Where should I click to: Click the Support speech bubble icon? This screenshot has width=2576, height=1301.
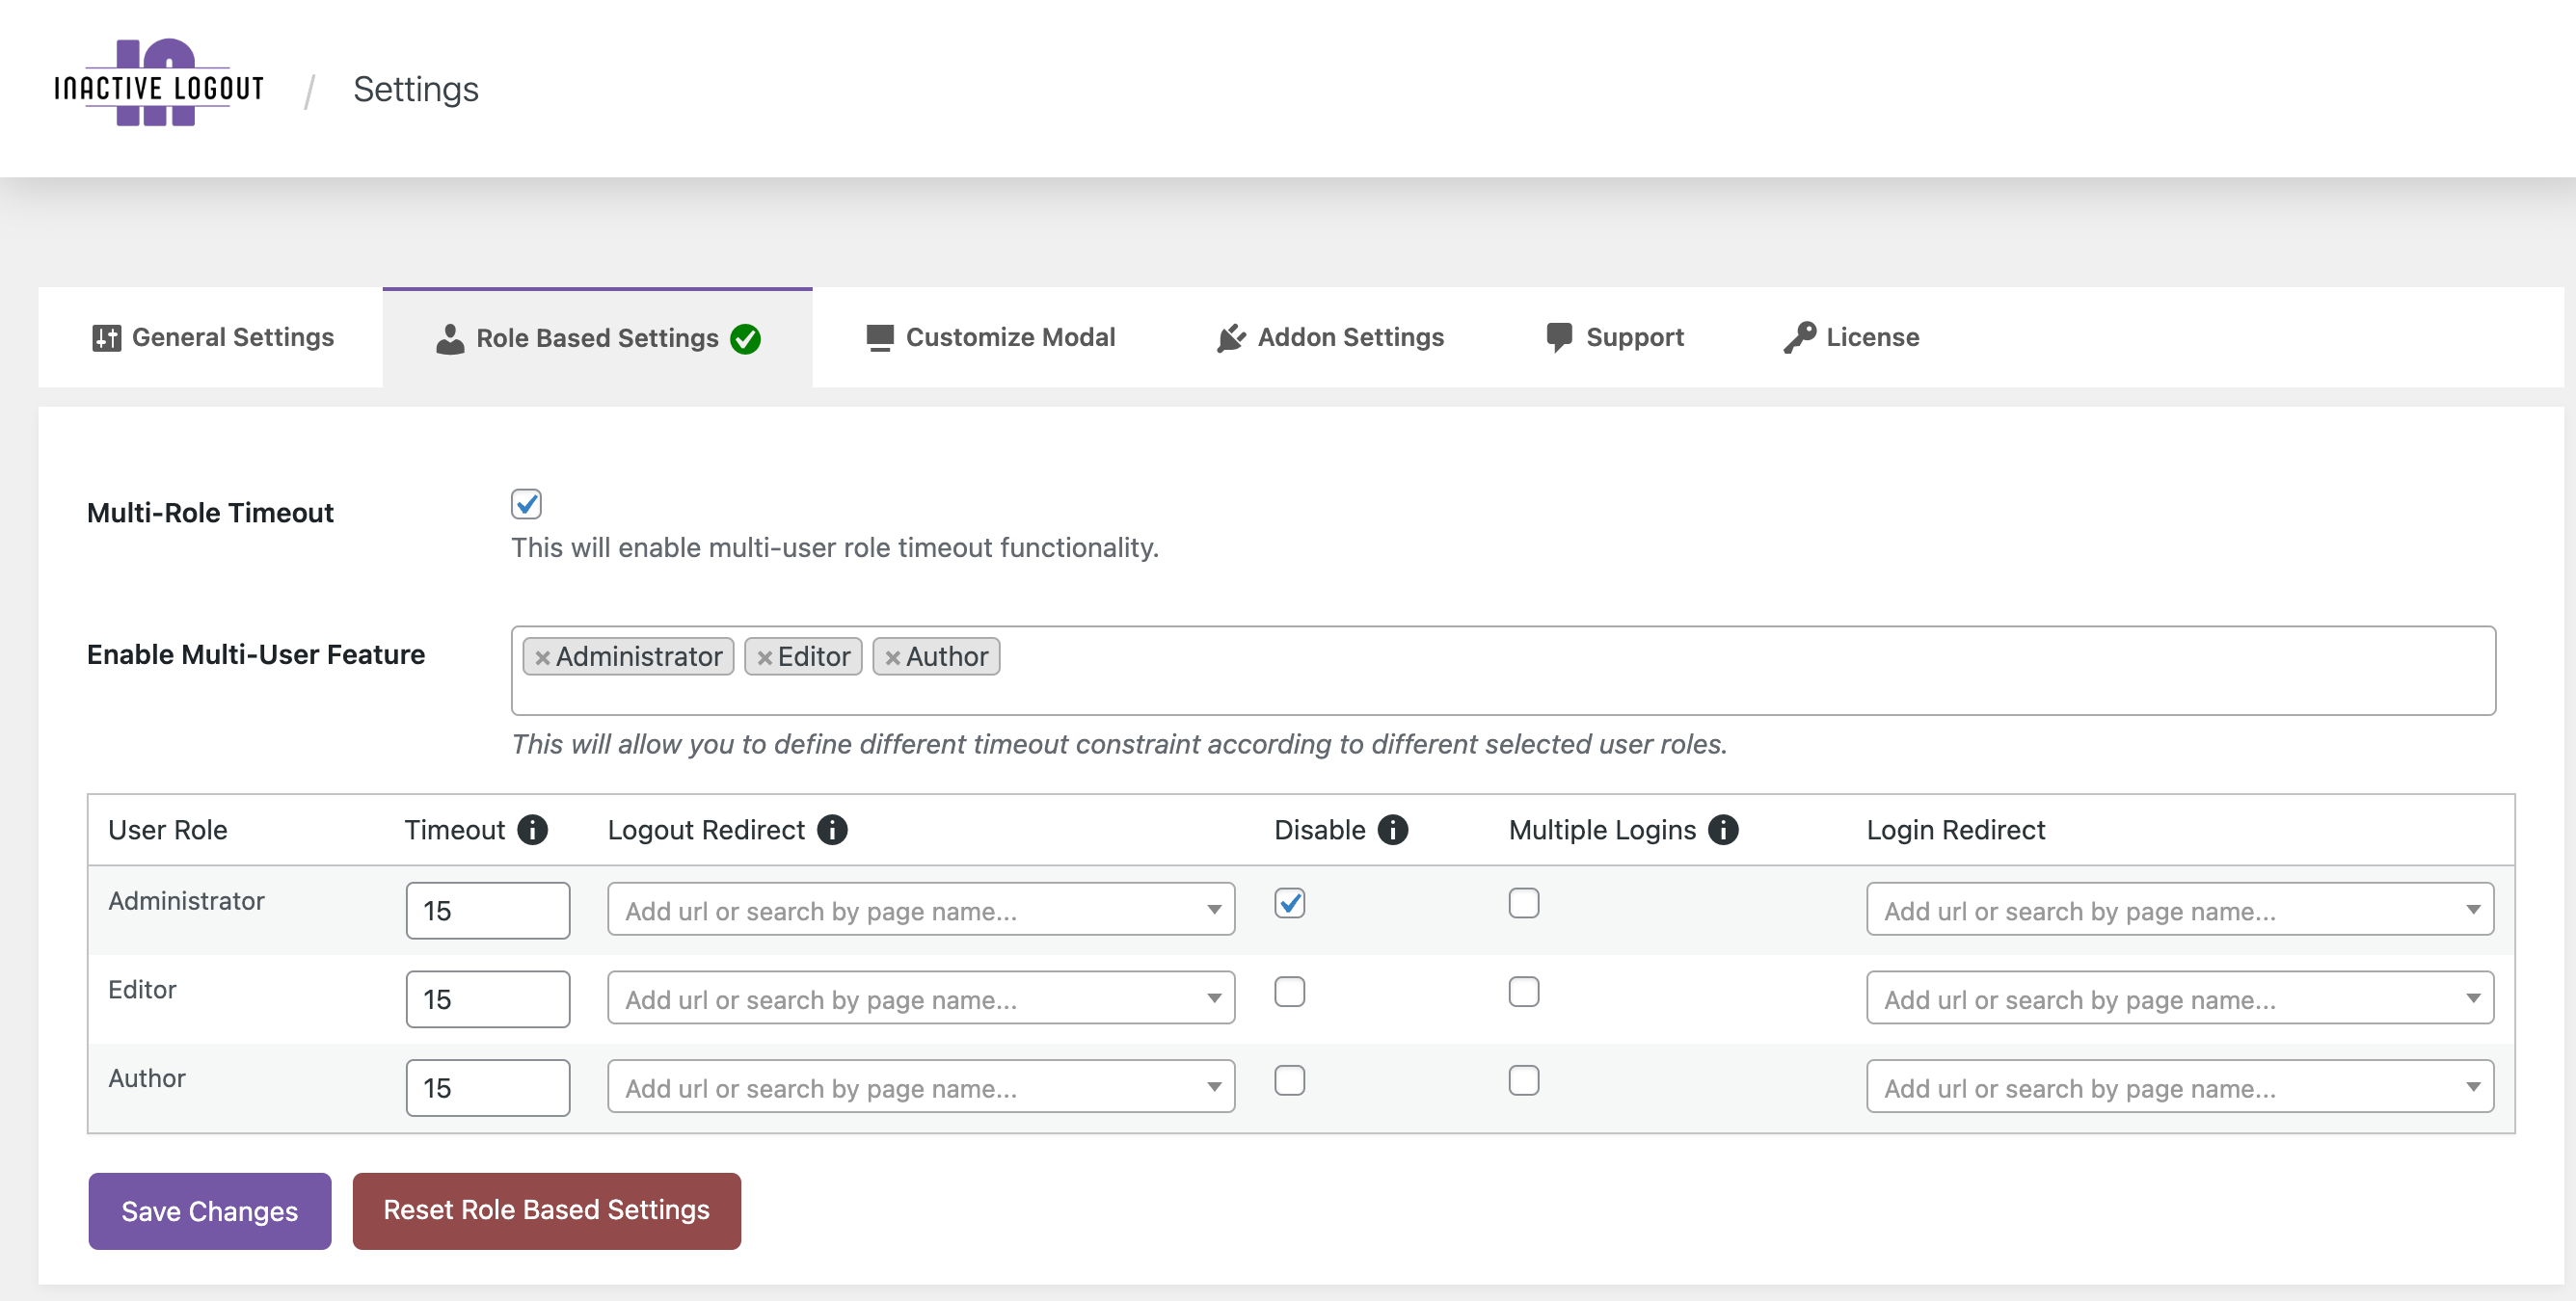[x=1559, y=338]
